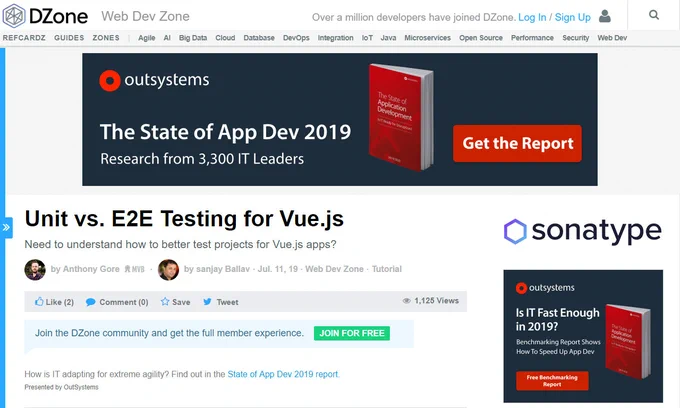
Task: Go to the Big Data zone
Action: click(193, 38)
